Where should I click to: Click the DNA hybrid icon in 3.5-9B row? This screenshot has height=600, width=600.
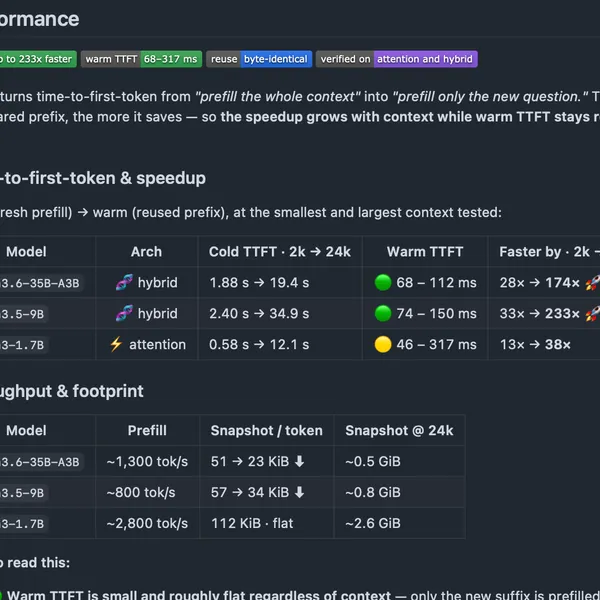pos(124,313)
